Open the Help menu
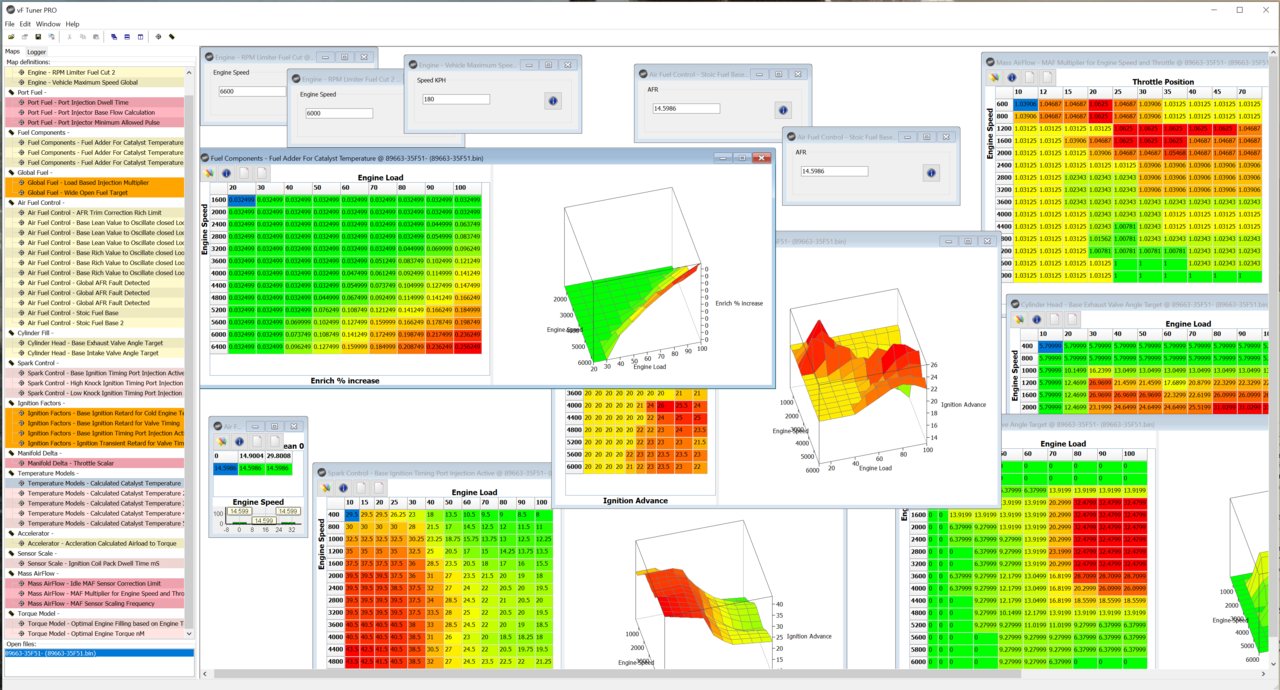The image size is (1280, 690). (x=73, y=23)
